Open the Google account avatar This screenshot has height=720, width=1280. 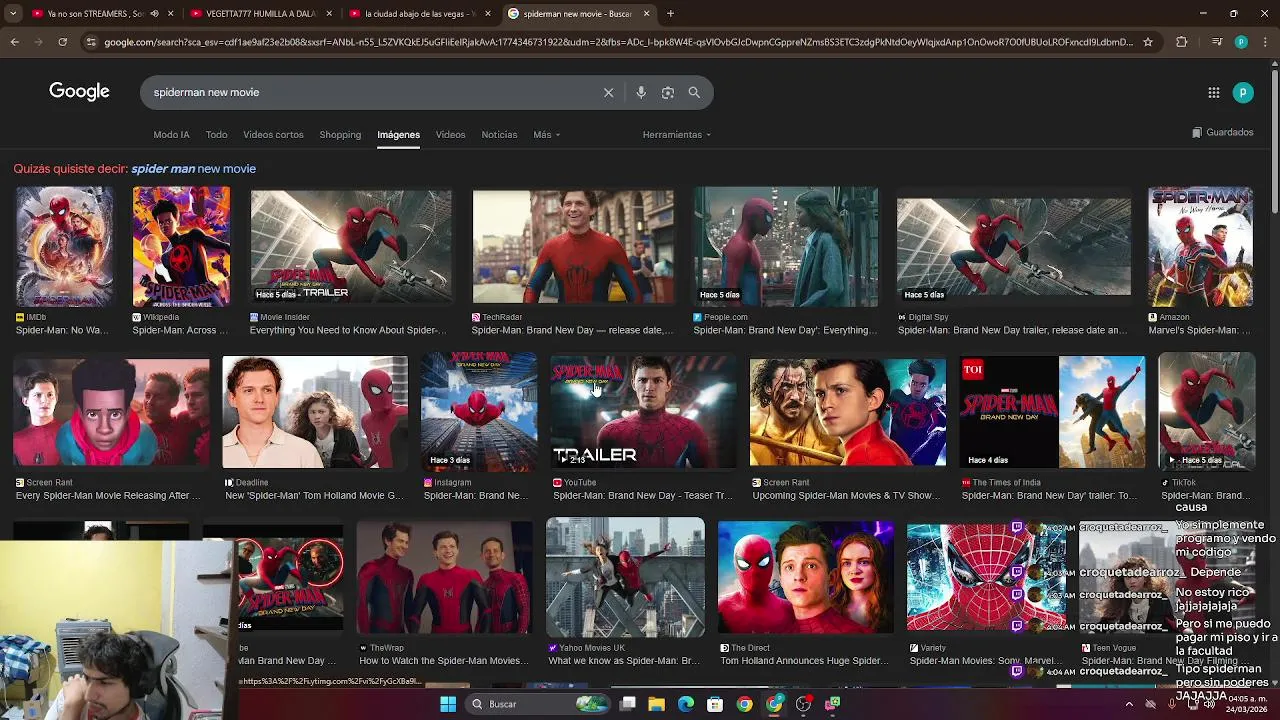tap(1243, 92)
